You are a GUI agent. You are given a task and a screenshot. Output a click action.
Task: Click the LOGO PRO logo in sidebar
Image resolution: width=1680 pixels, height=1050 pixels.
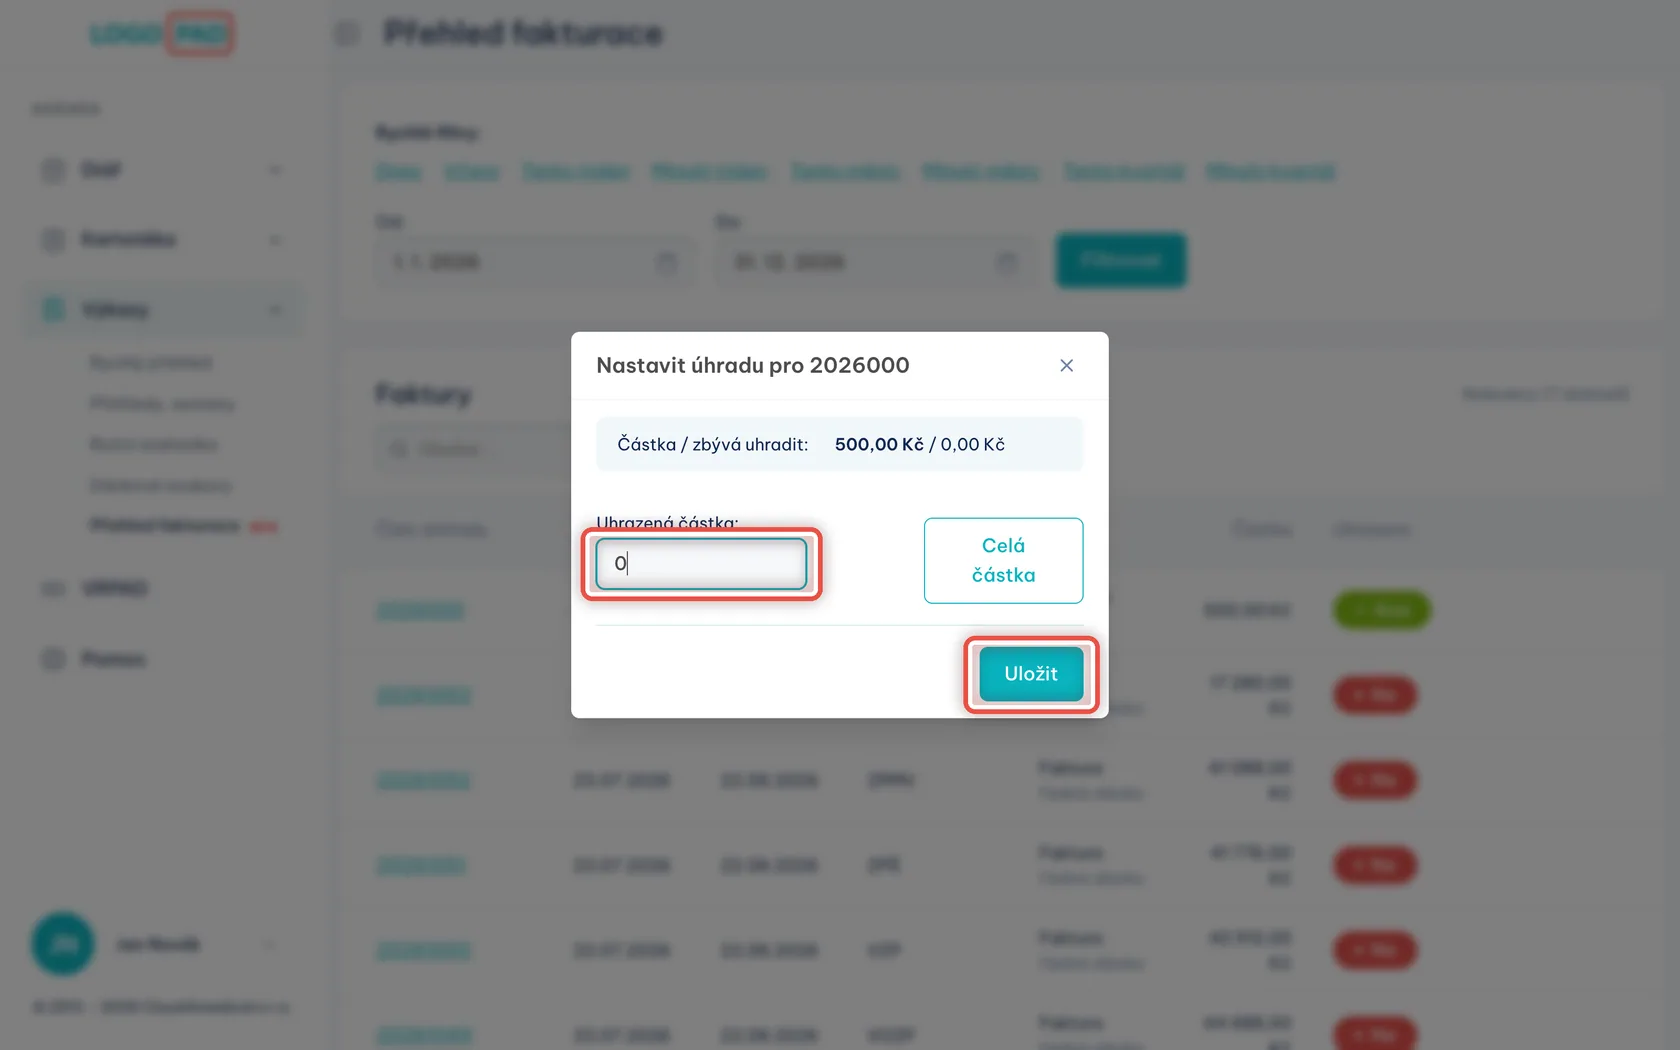tap(161, 34)
